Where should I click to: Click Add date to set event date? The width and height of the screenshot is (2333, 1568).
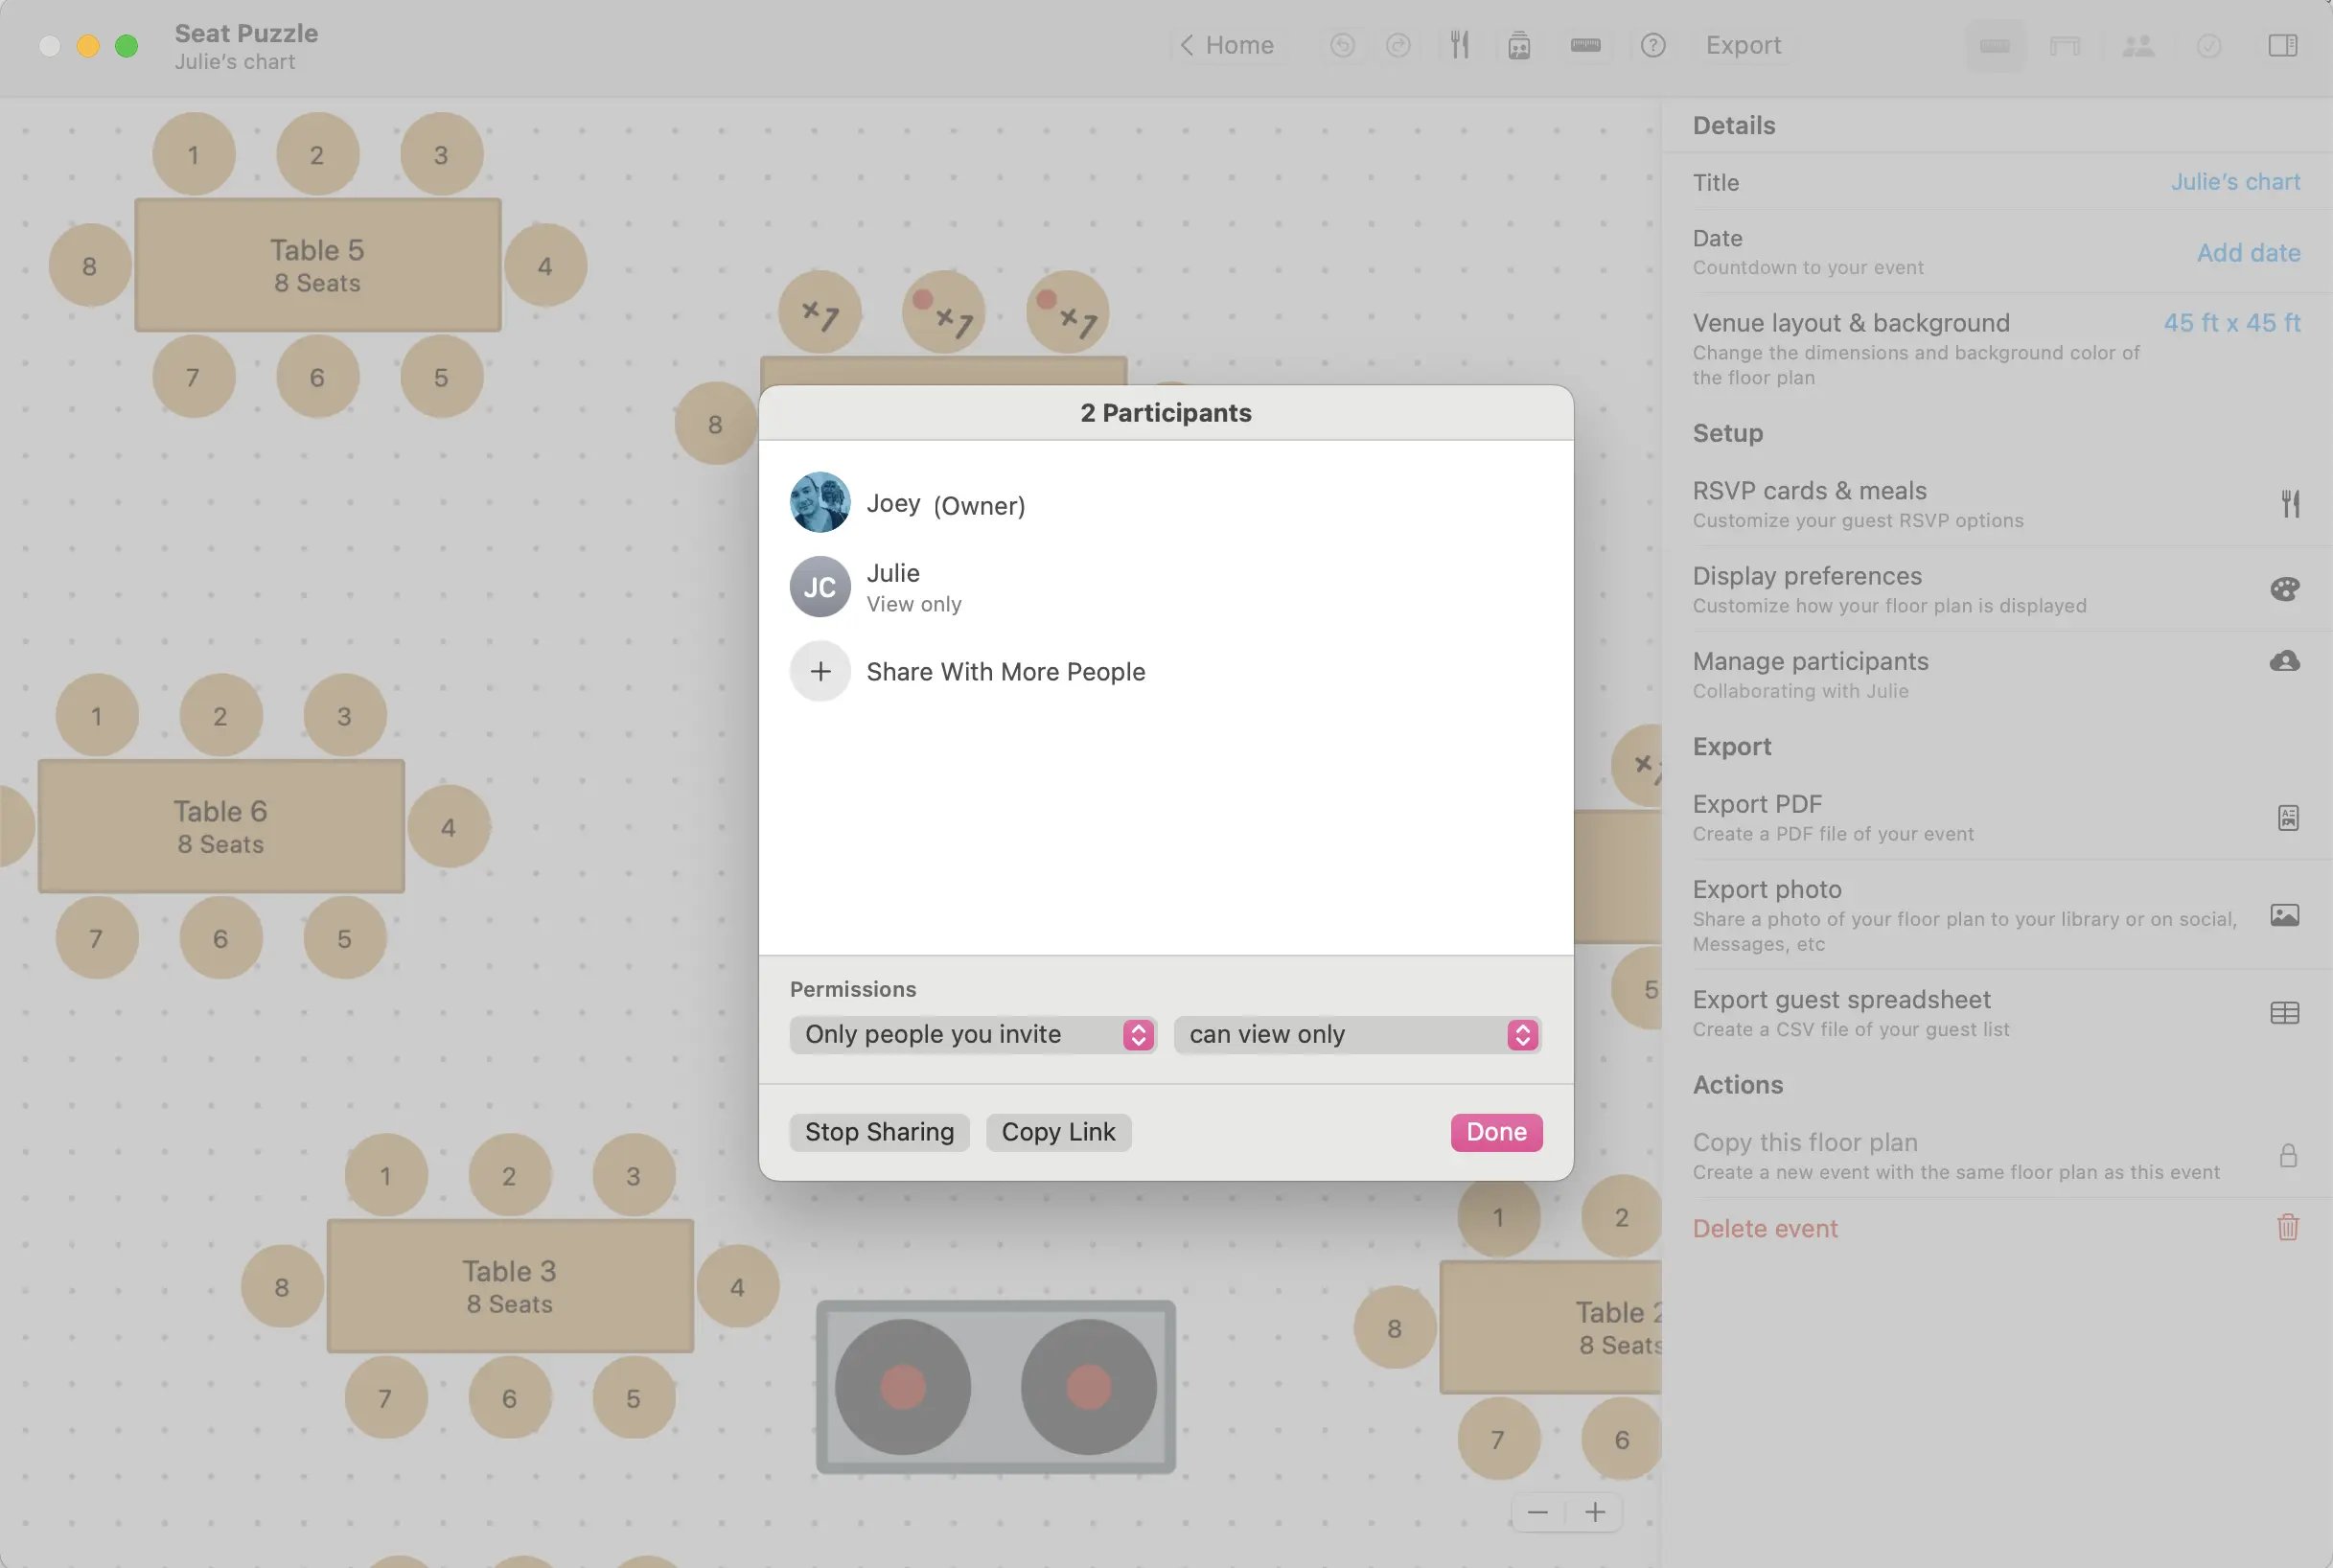[2249, 252]
